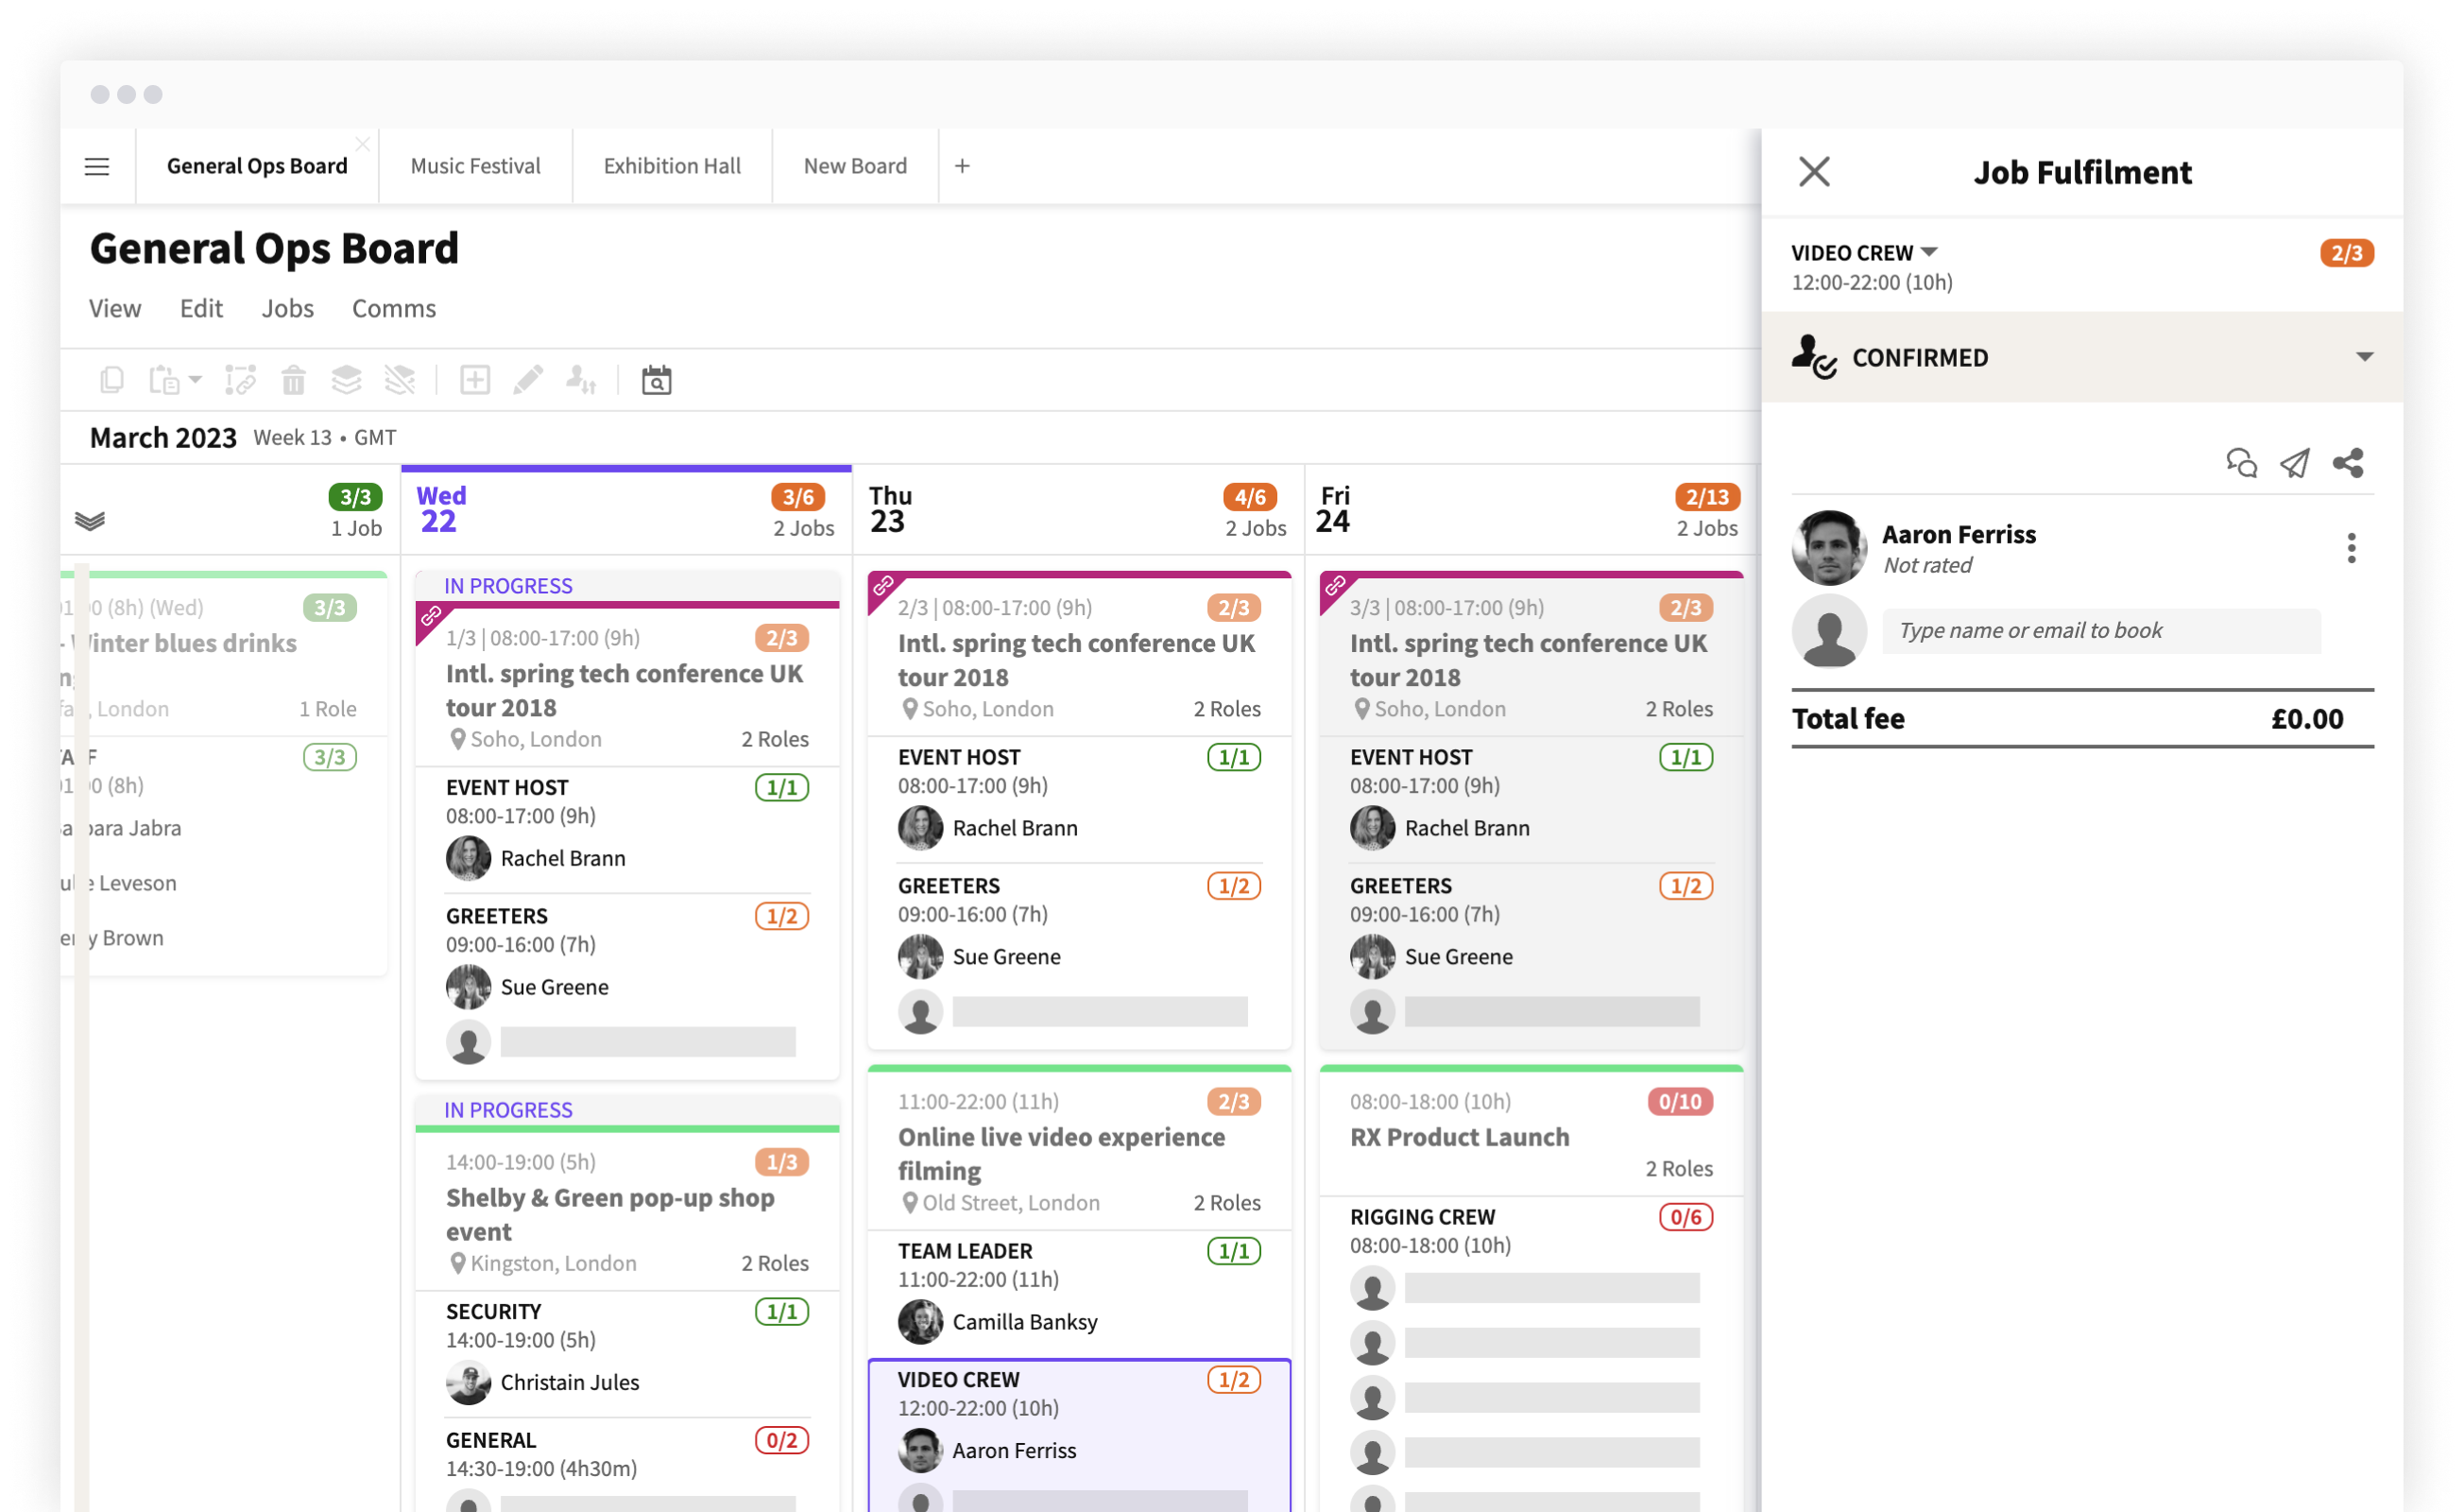Screen dimensions: 2464x1512
Task: Click the trash delete icon in toolbar
Action: click(293, 380)
